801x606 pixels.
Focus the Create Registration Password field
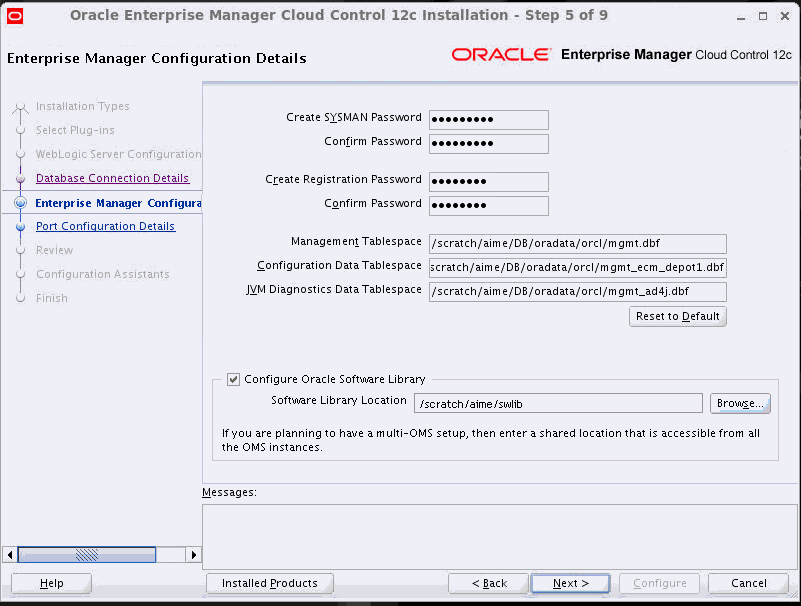(x=489, y=181)
